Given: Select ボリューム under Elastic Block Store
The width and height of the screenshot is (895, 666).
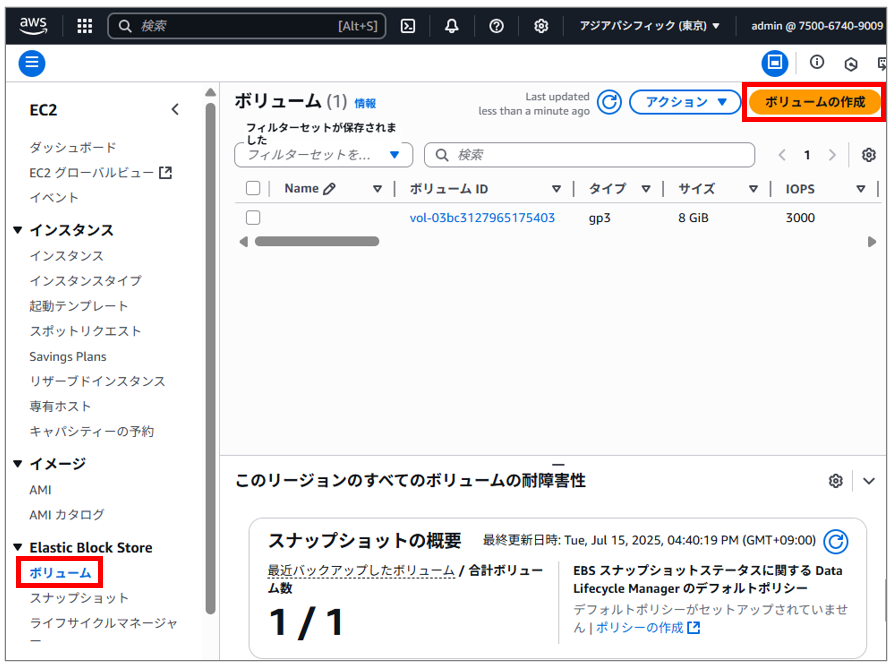Looking at the screenshot, I should pos(60,572).
